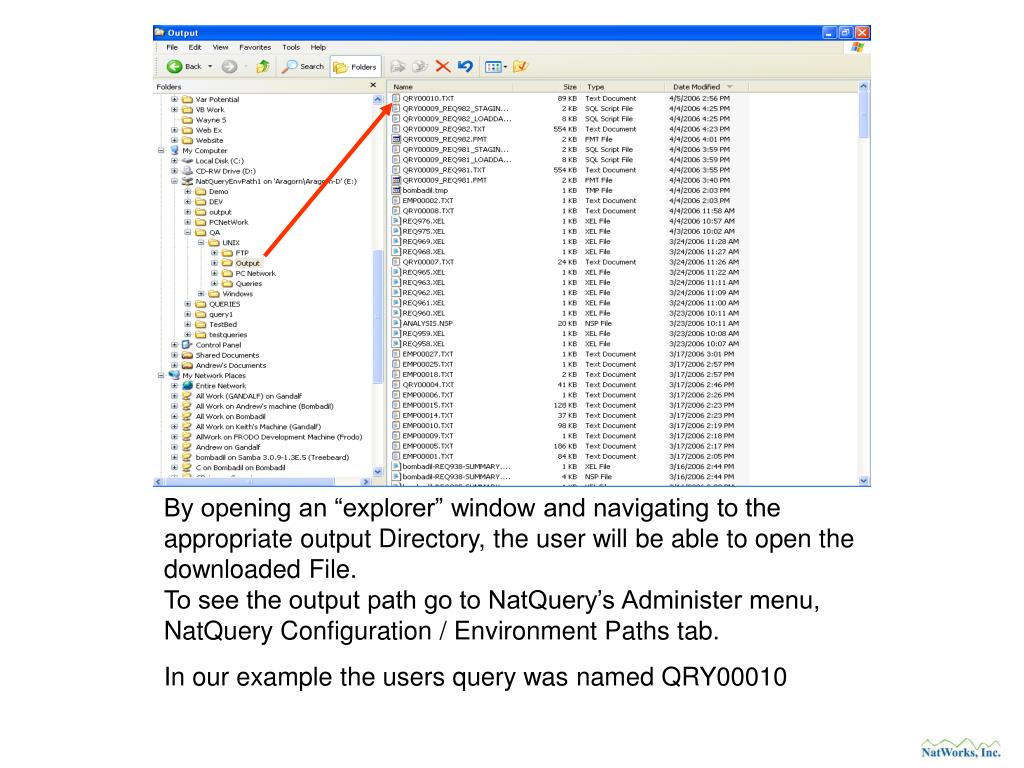The height and width of the screenshot is (768, 1024).
Task: Click the folder tree scroll-right arrow
Action: pyautogui.click(x=365, y=482)
